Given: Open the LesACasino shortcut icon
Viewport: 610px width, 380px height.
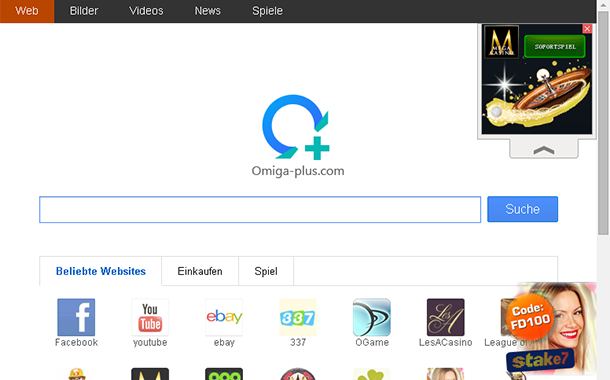Looking at the screenshot, I should point(445,317).
